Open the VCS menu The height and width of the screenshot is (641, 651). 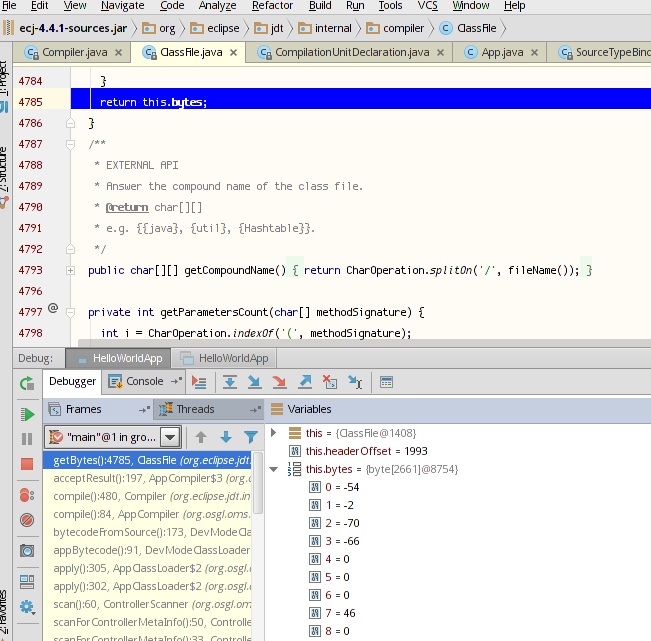point(427,5)
